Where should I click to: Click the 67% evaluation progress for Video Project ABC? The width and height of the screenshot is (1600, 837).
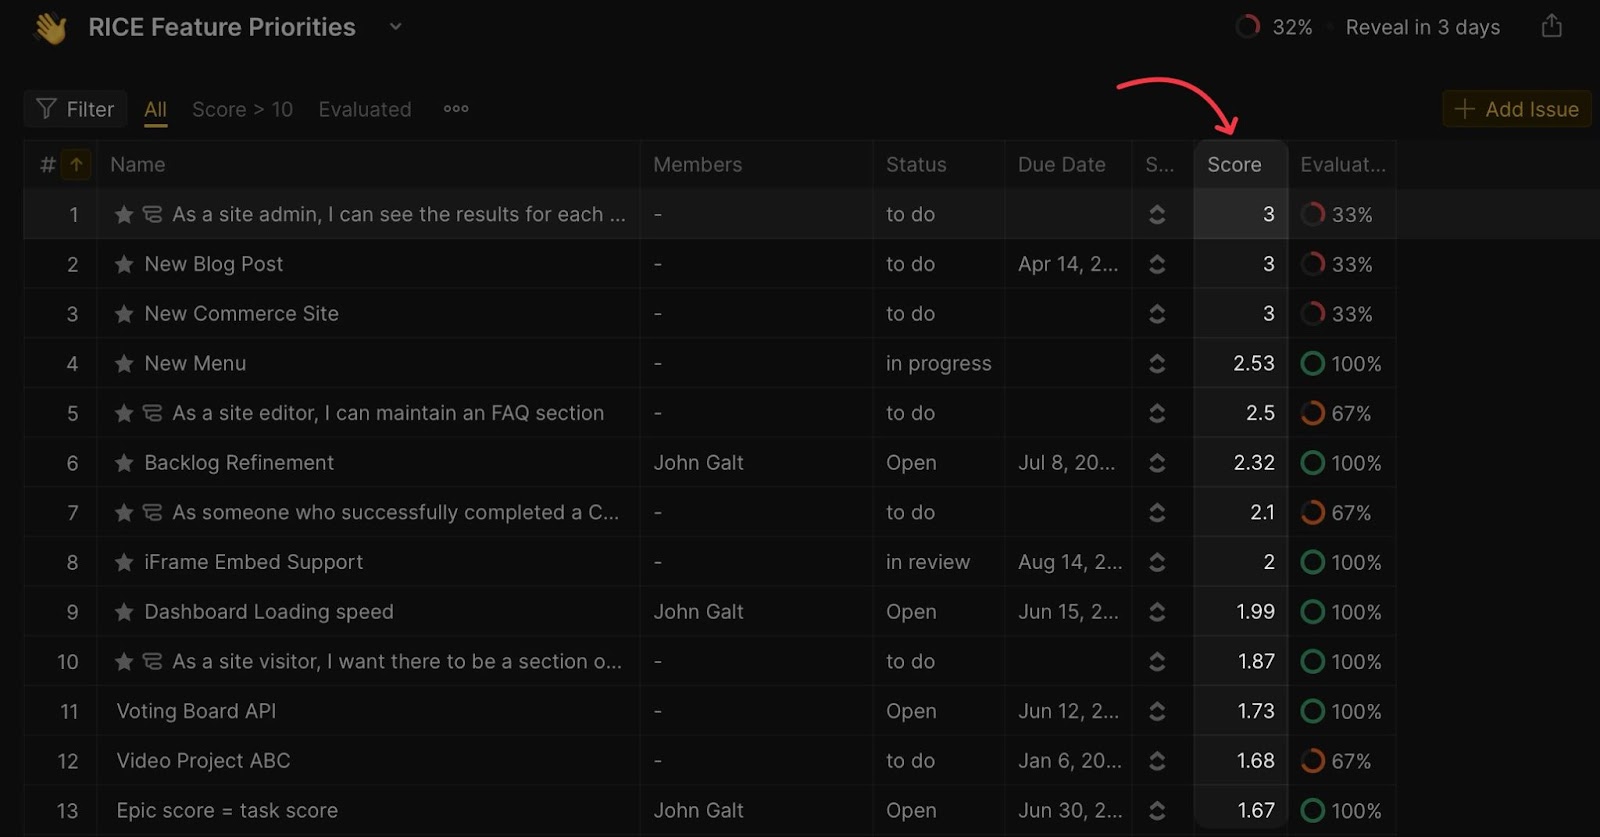(1312, 761)
